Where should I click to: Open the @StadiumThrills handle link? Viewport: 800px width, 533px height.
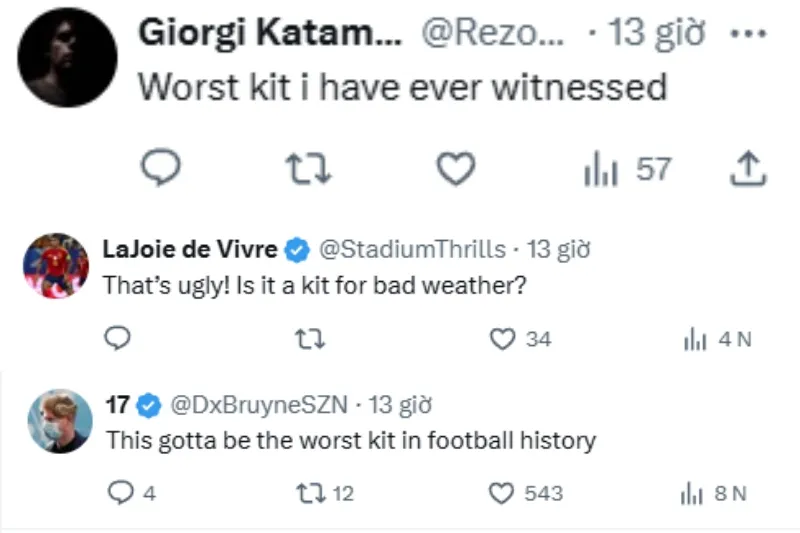coord(412,249)
